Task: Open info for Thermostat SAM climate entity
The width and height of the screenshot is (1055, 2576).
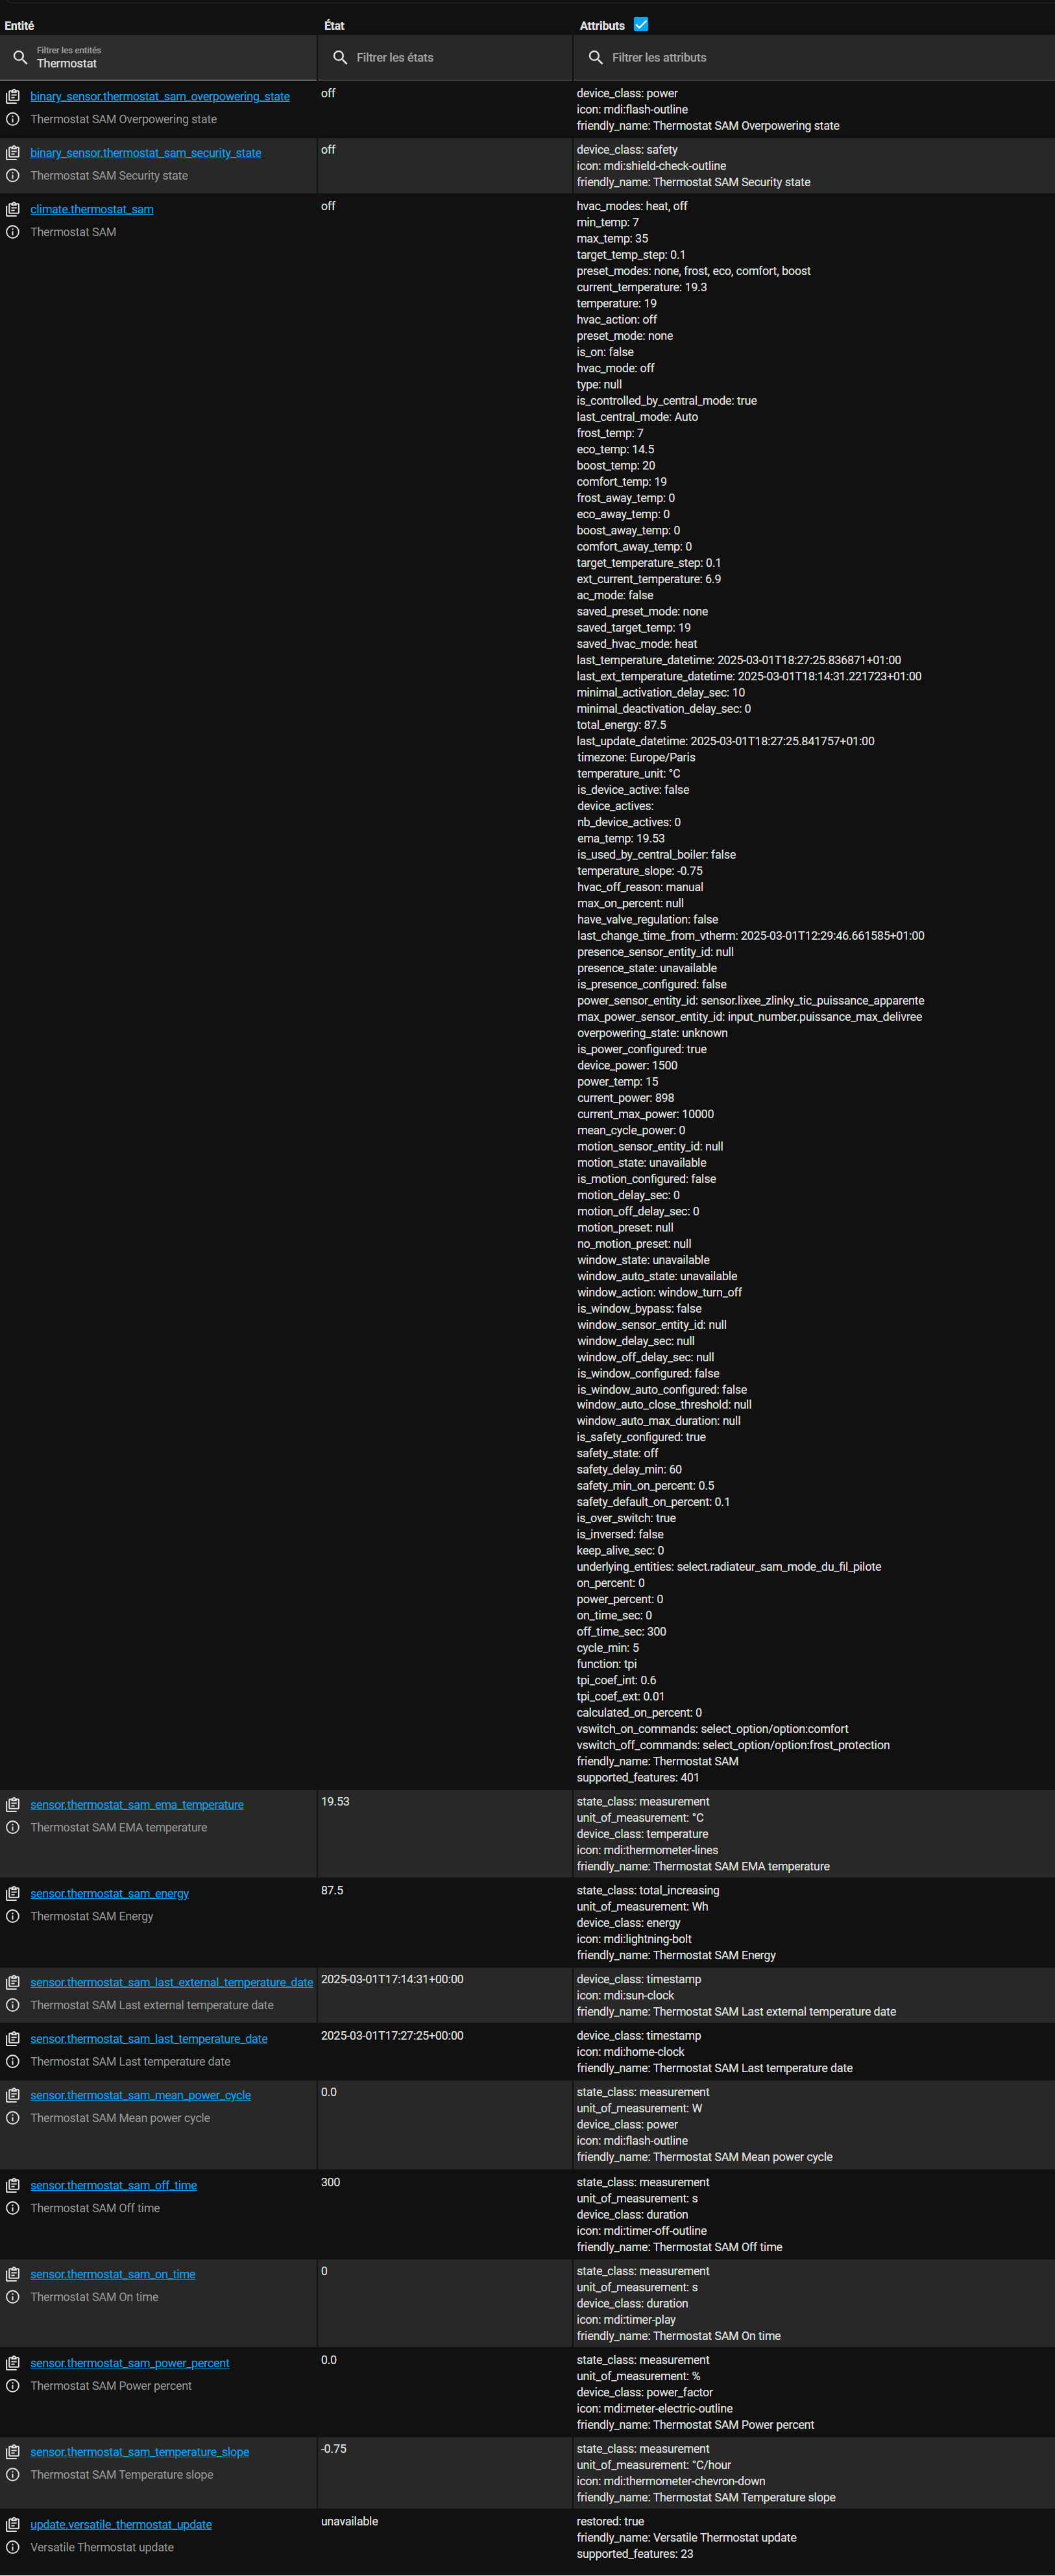Action: [13, 232]
